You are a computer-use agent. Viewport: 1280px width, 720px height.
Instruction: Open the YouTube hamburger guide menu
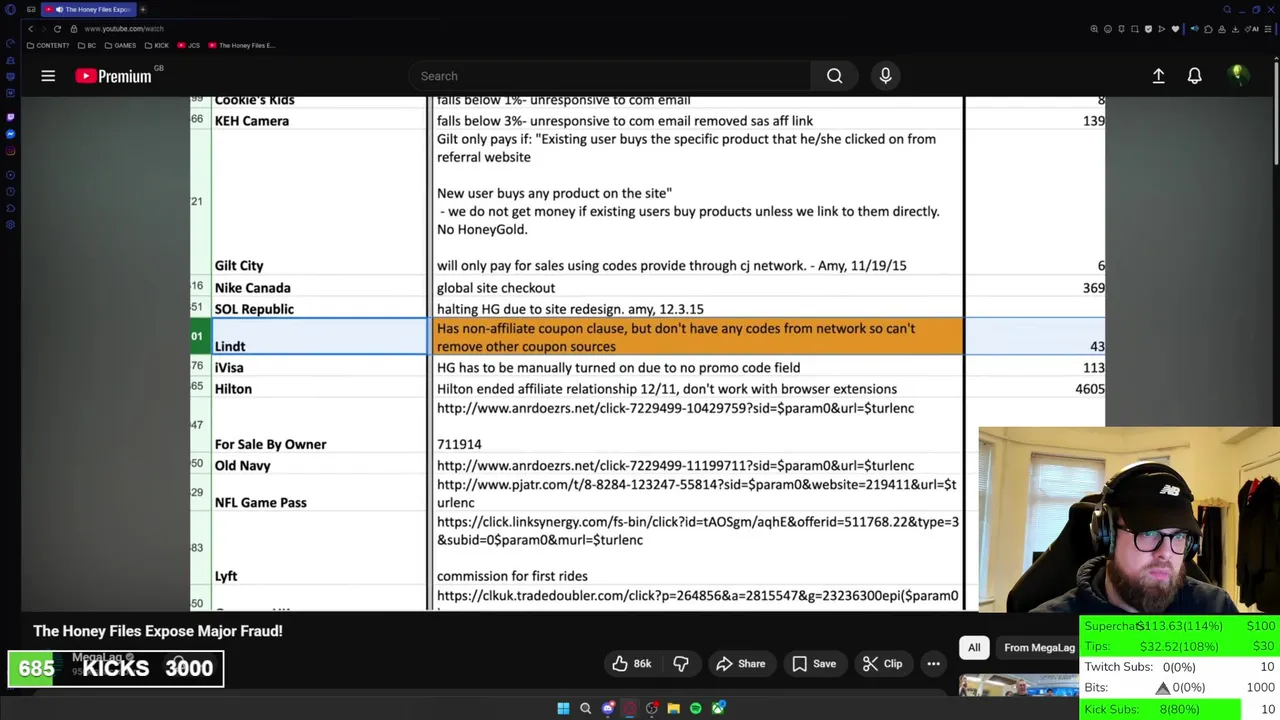click(x=48, y=76)
